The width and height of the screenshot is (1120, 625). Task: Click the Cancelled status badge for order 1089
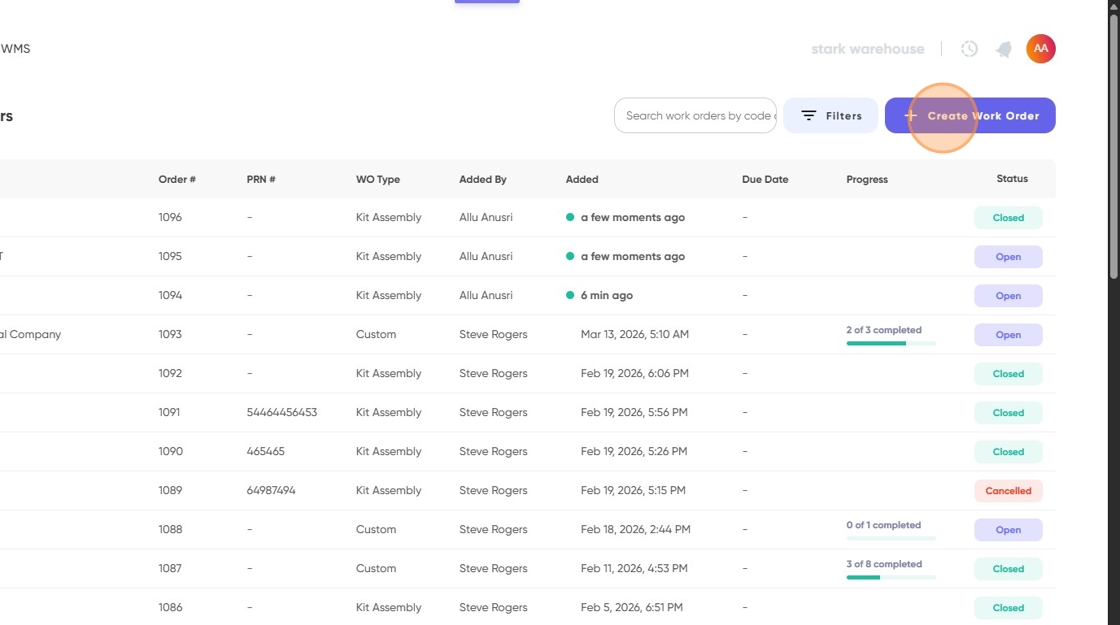coord(1008,491)
